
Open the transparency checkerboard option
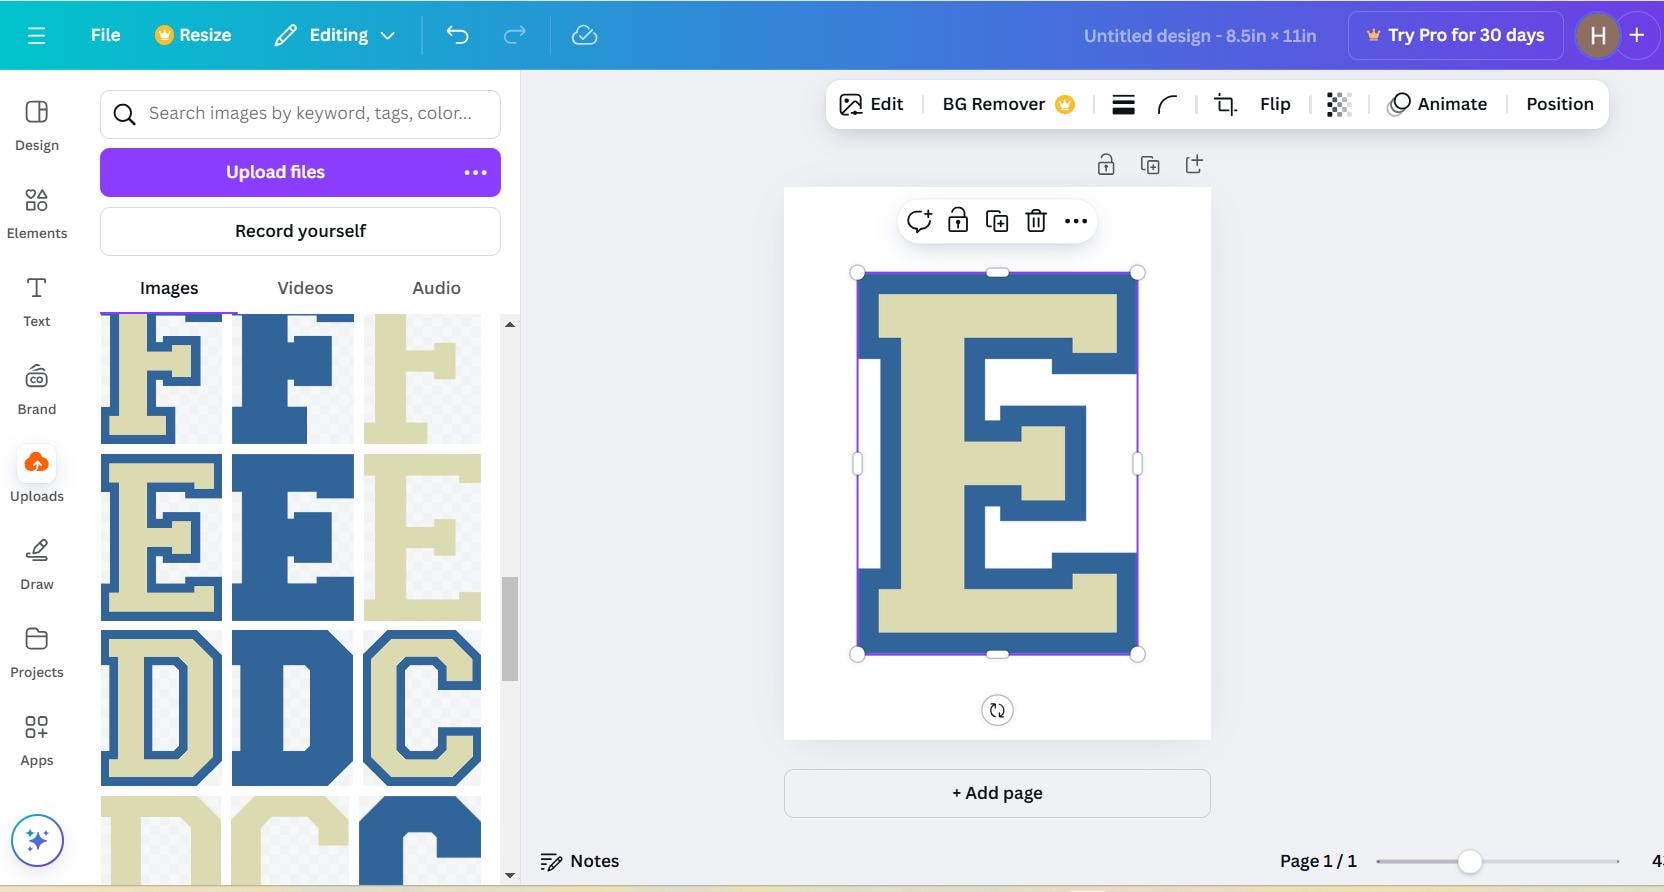pos(1339,104)
